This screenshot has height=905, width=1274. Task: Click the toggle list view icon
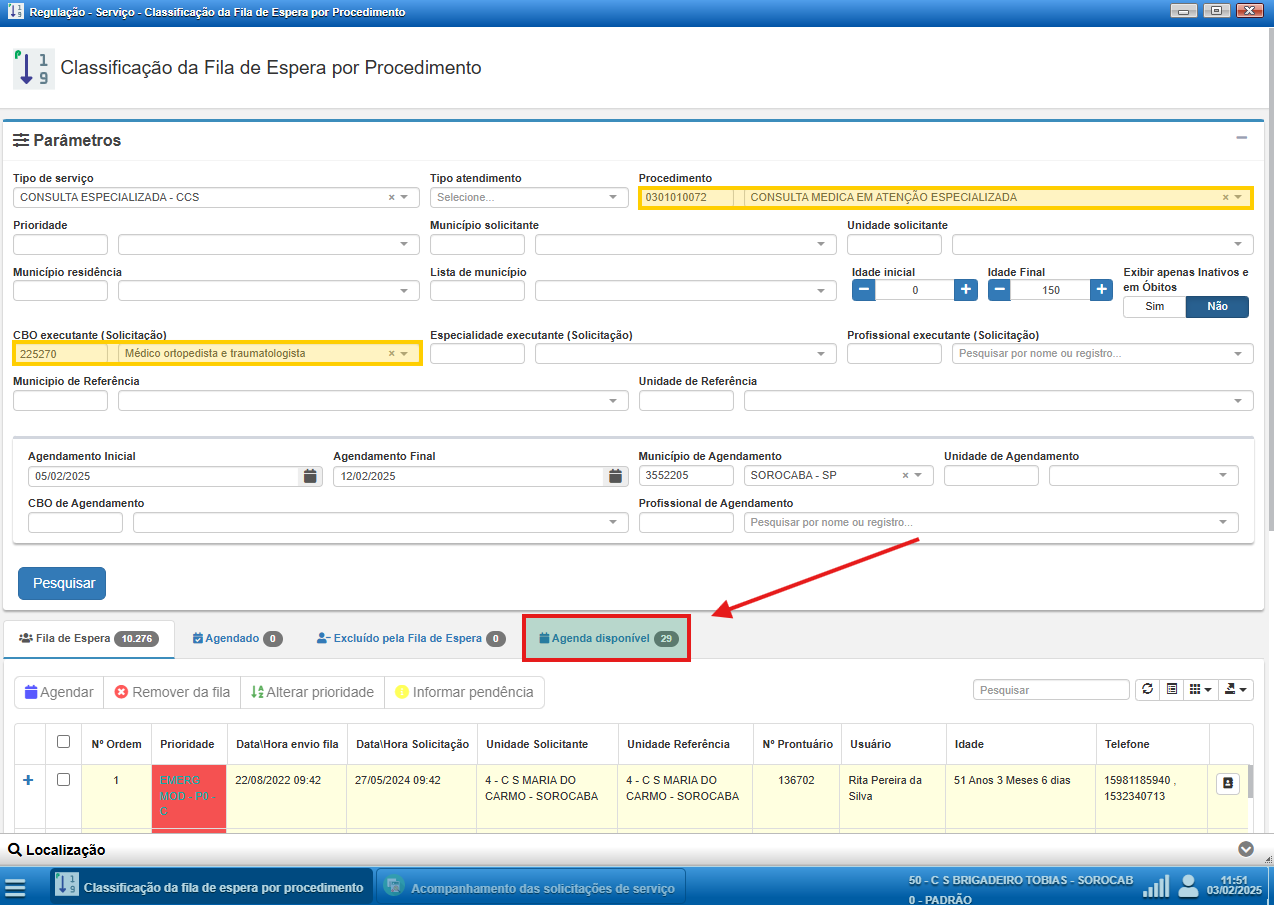point(1170,689)
